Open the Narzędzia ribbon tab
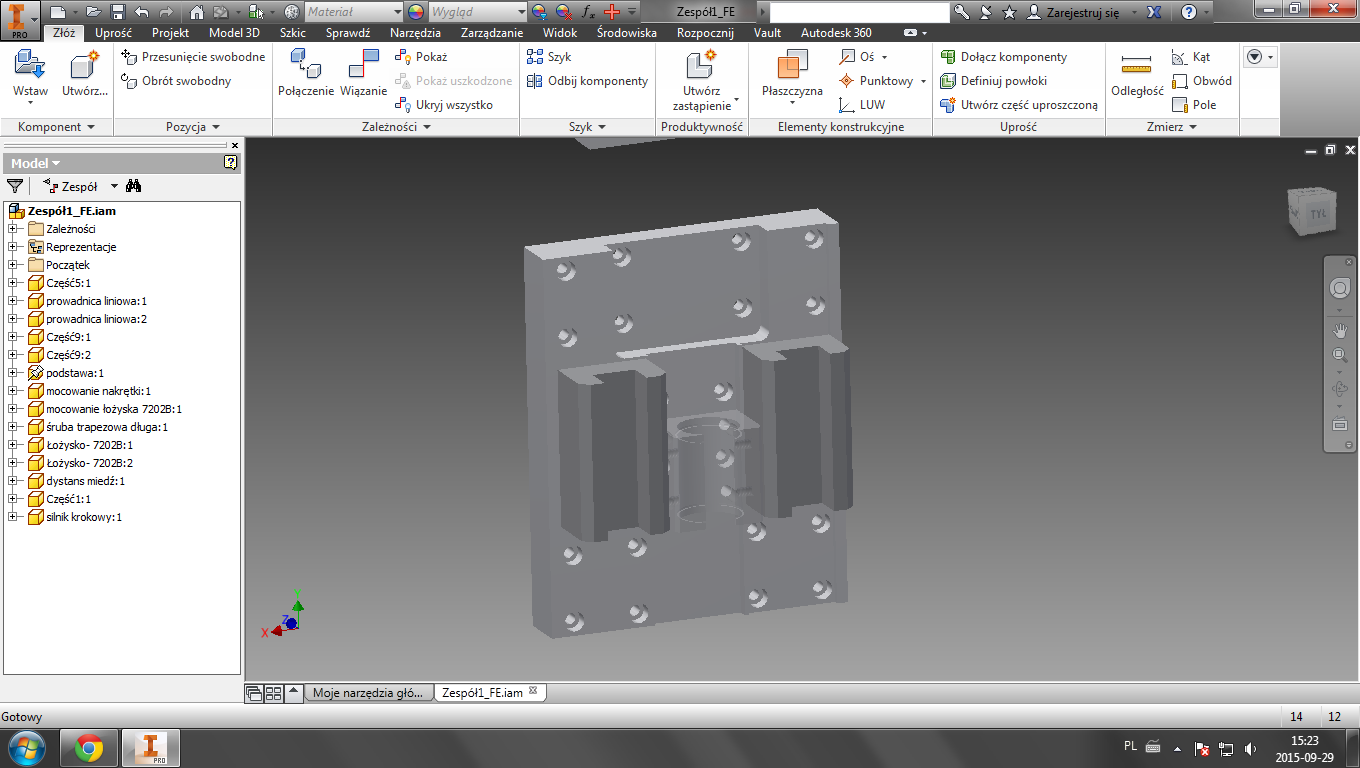The width and height of the screenshot is (1360, 768). point(415,33)
